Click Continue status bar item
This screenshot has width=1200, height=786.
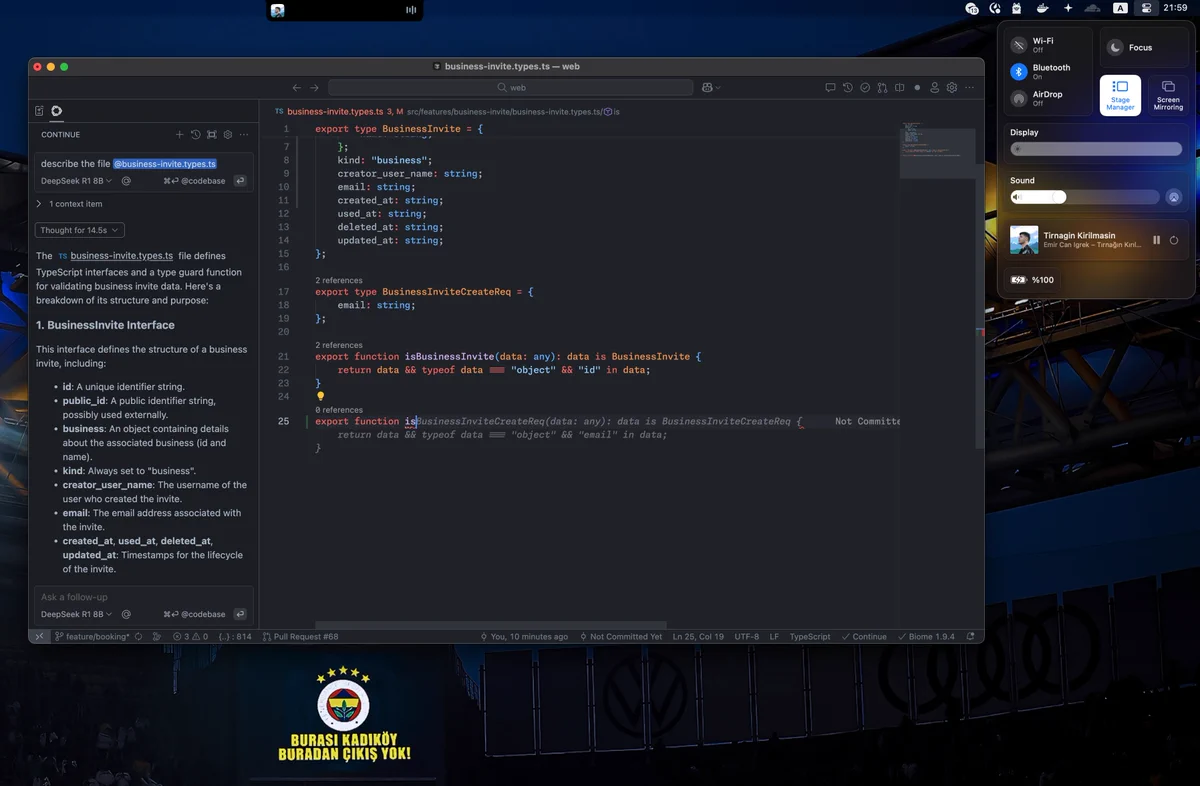pos(864,636)
